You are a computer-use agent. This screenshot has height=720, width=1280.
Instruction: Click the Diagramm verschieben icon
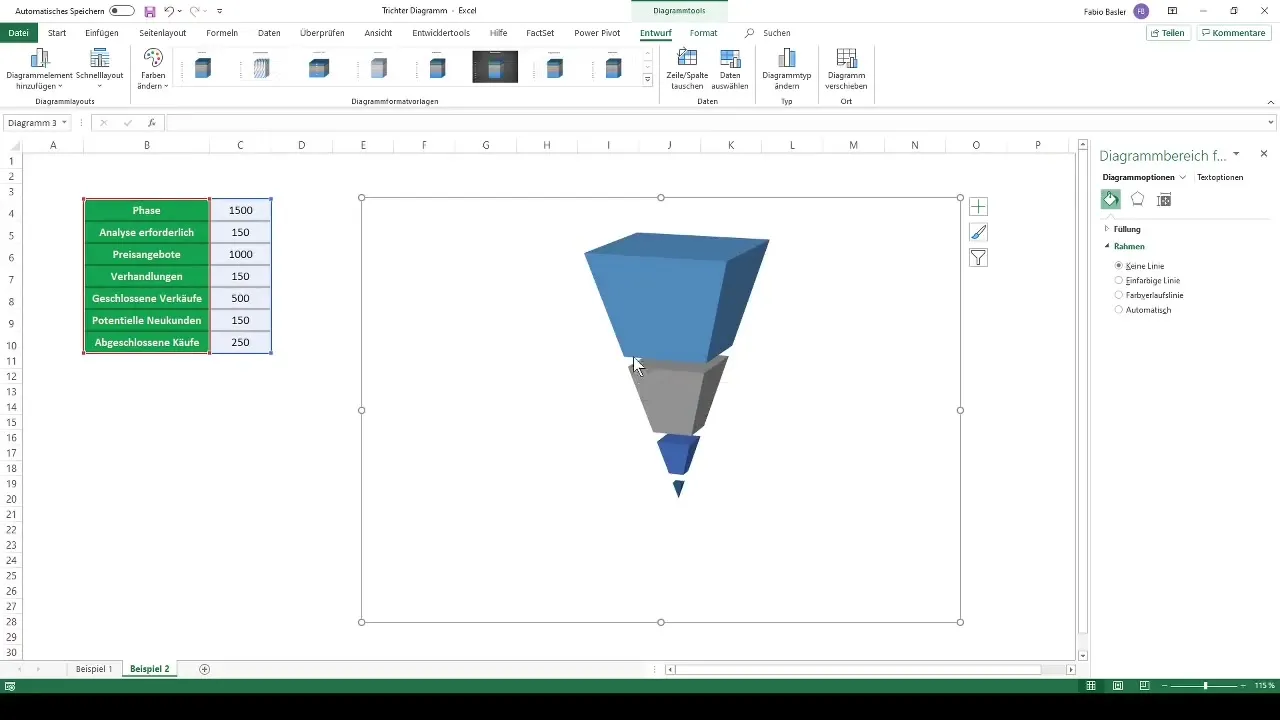coord(846,58)
